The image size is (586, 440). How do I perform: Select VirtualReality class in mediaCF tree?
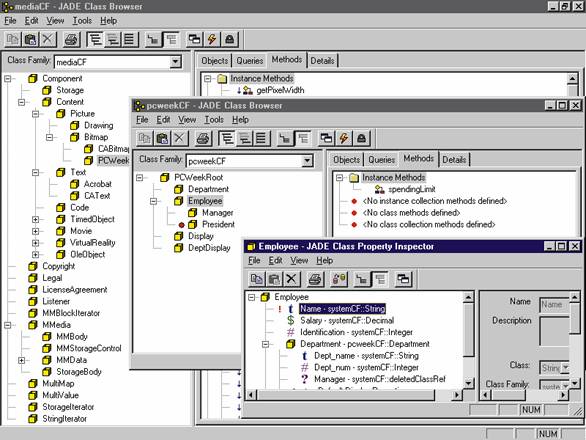tap(93, 243)
